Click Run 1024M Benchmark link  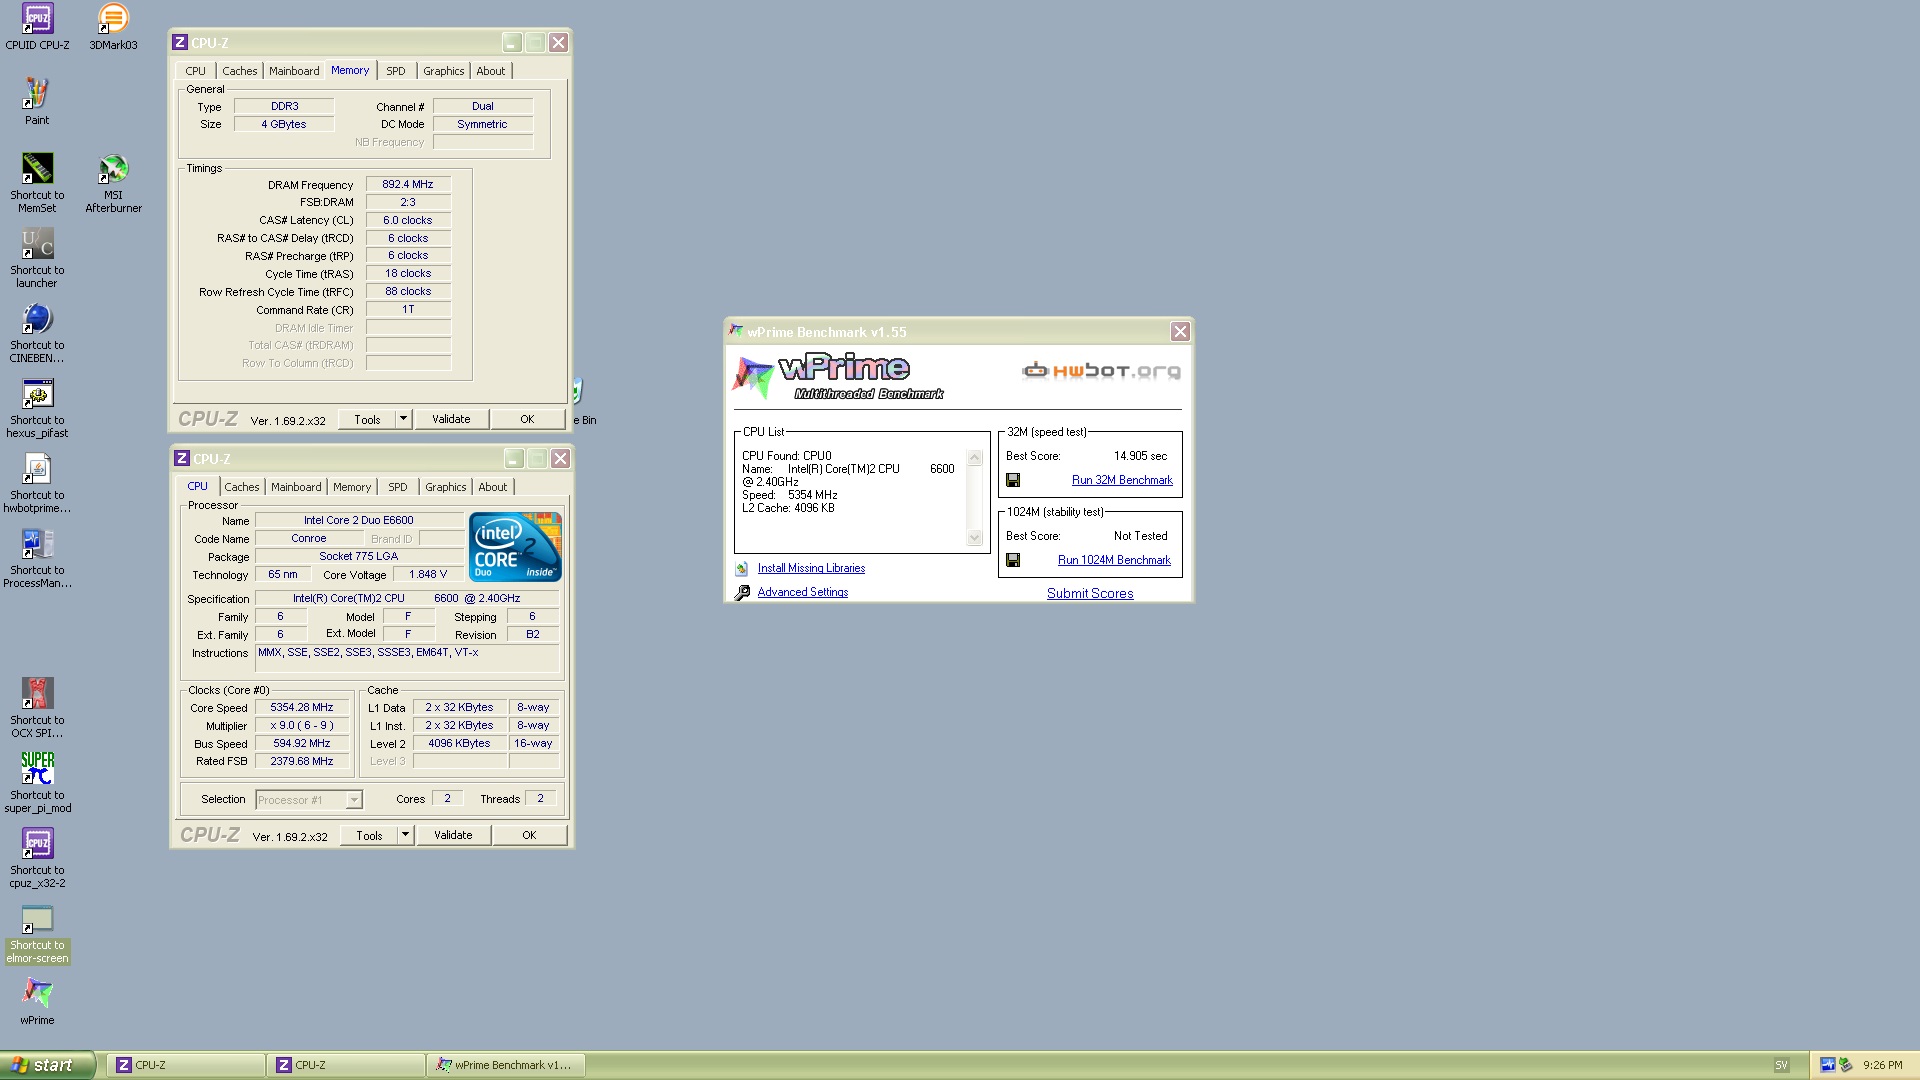(x=1114, y=560)
